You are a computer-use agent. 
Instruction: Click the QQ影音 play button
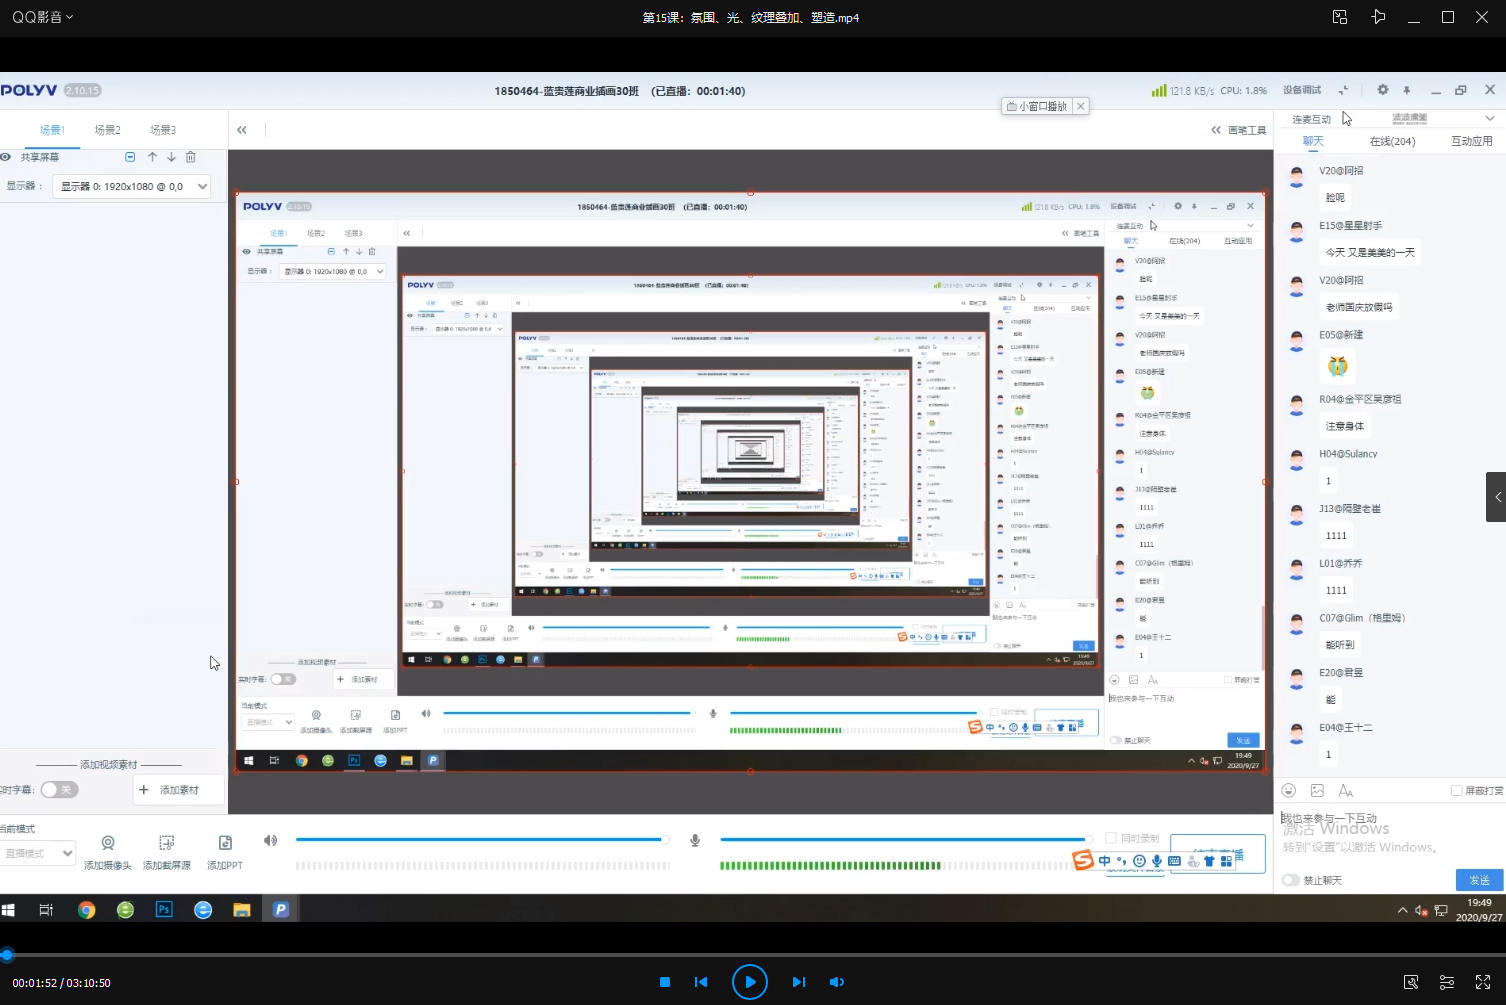coord(749,982)
